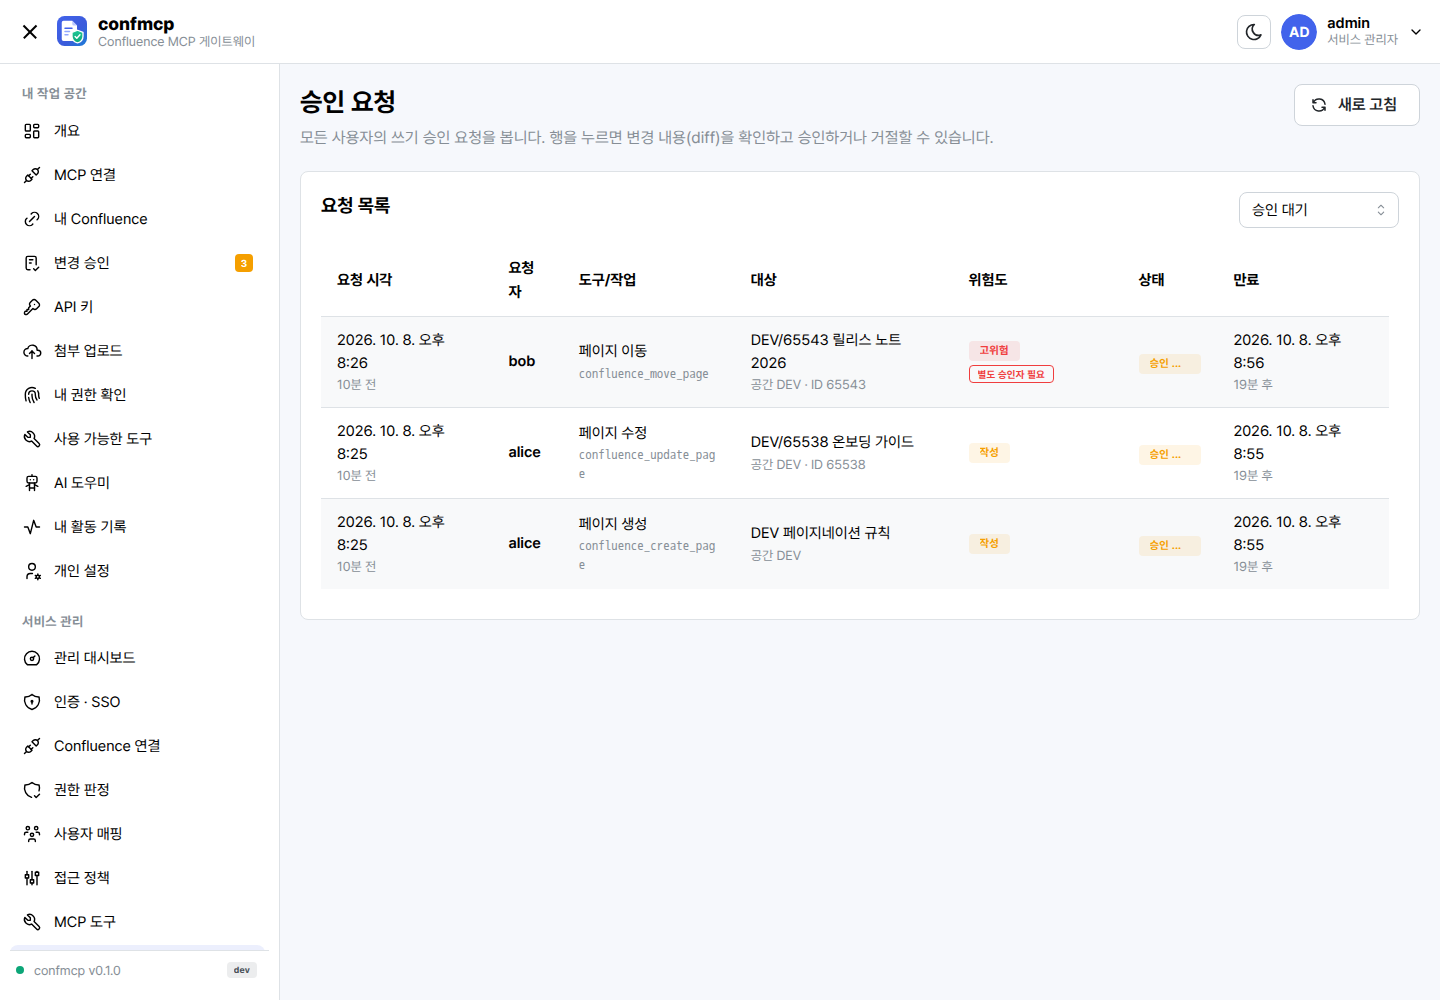This screenshot has height=1000, width=1440.
Task: Click the 개요 overview grid icon
Action: tap(32, 131)
